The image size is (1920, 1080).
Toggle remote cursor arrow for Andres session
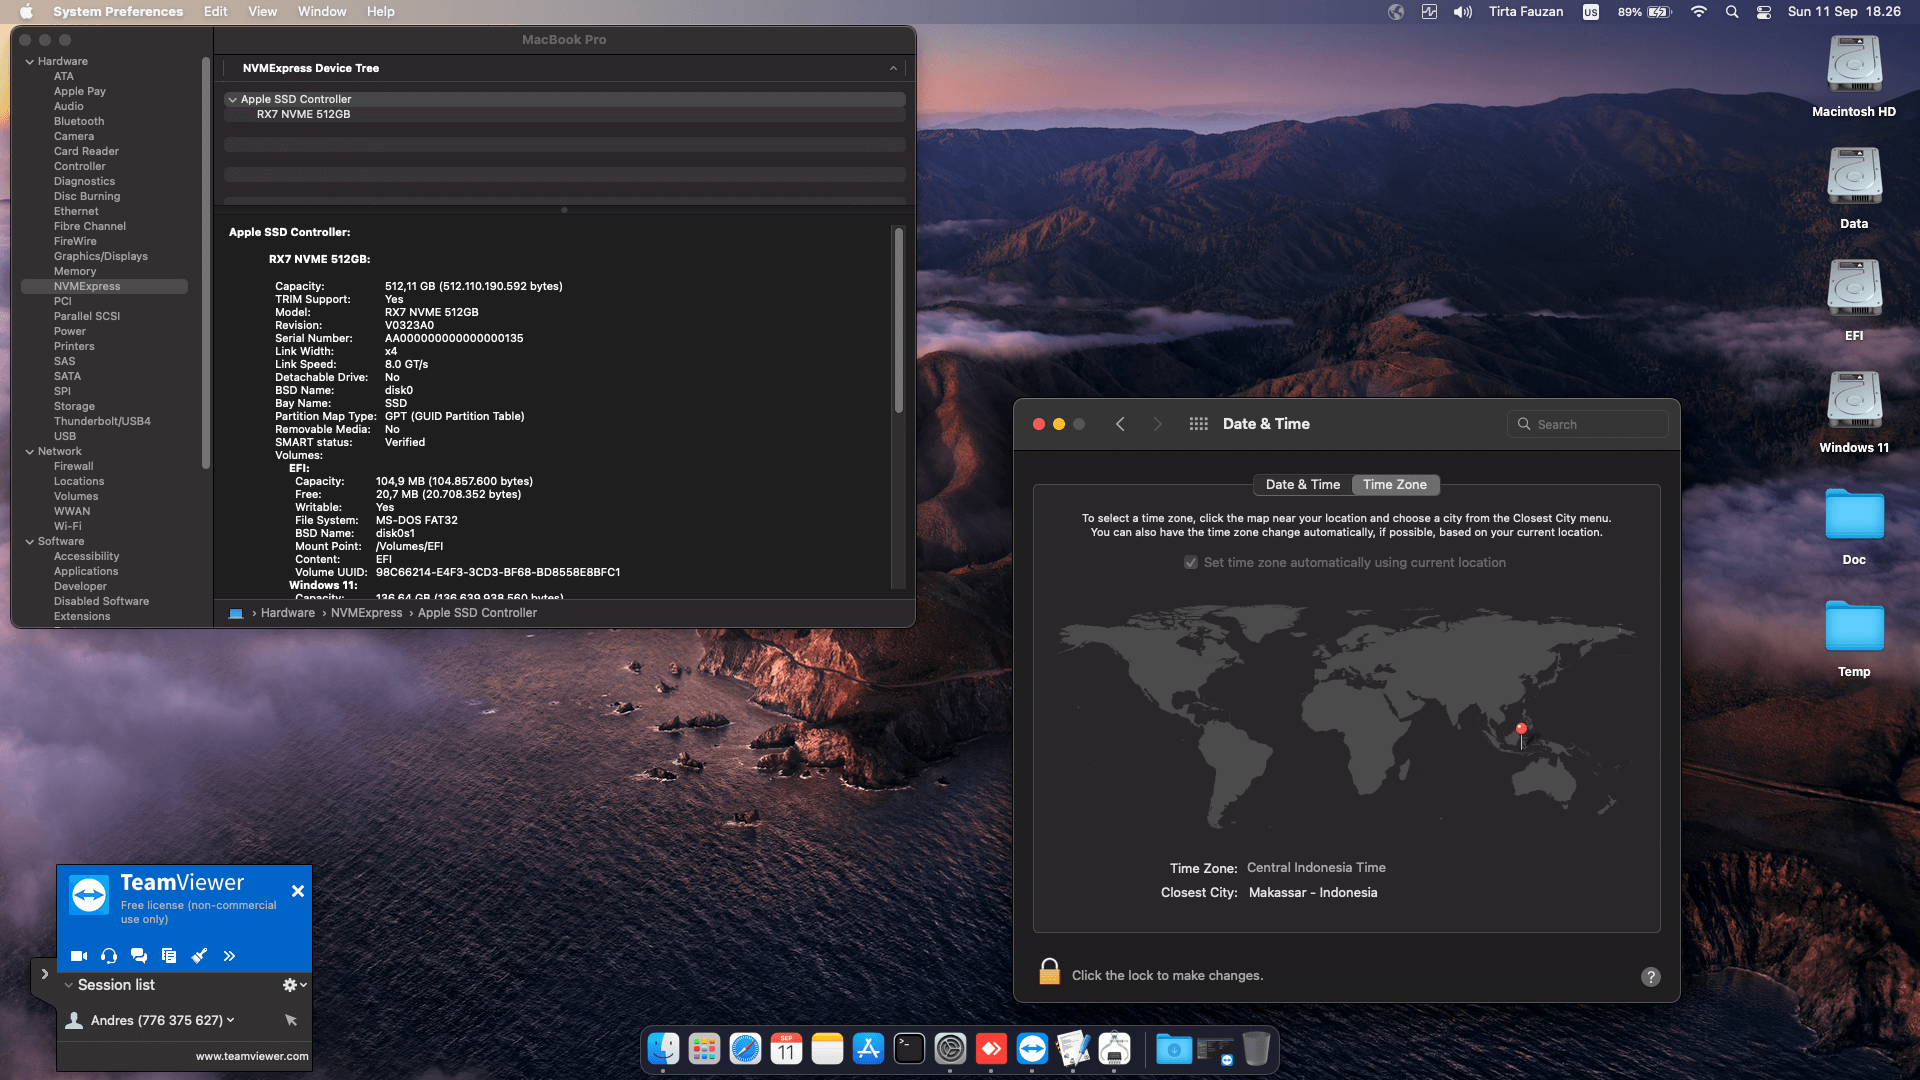pyautogui.click(x=291, y=1020)
